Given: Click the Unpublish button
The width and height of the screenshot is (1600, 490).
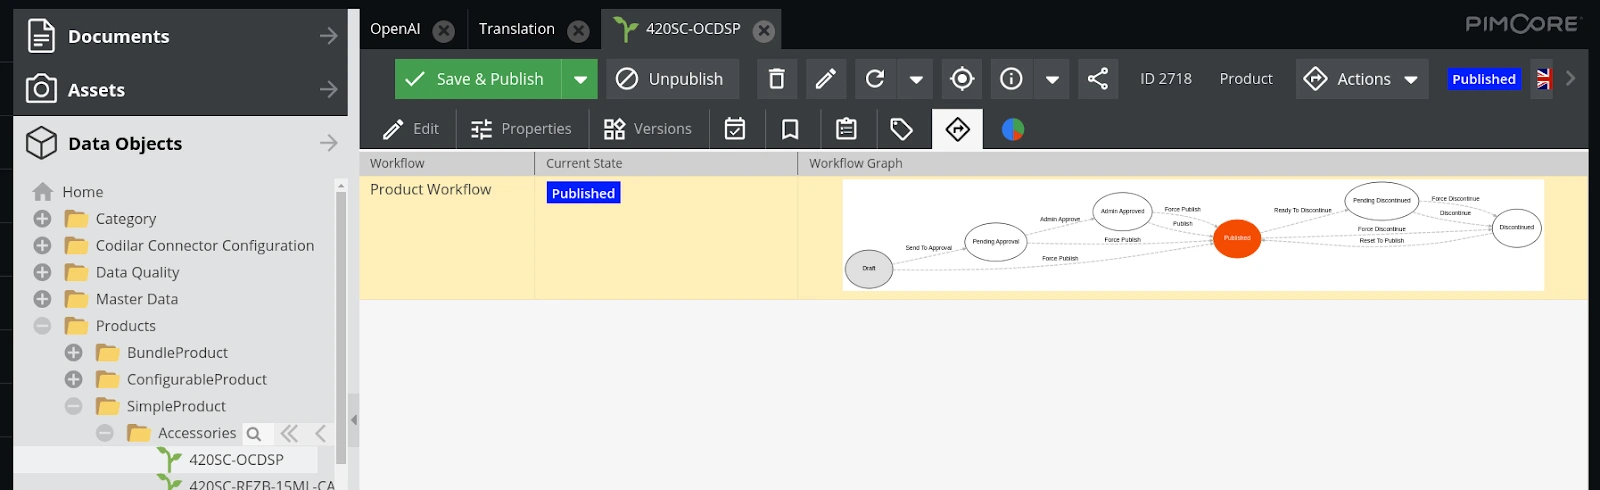Looking at the screenshot, I should 672,79.
